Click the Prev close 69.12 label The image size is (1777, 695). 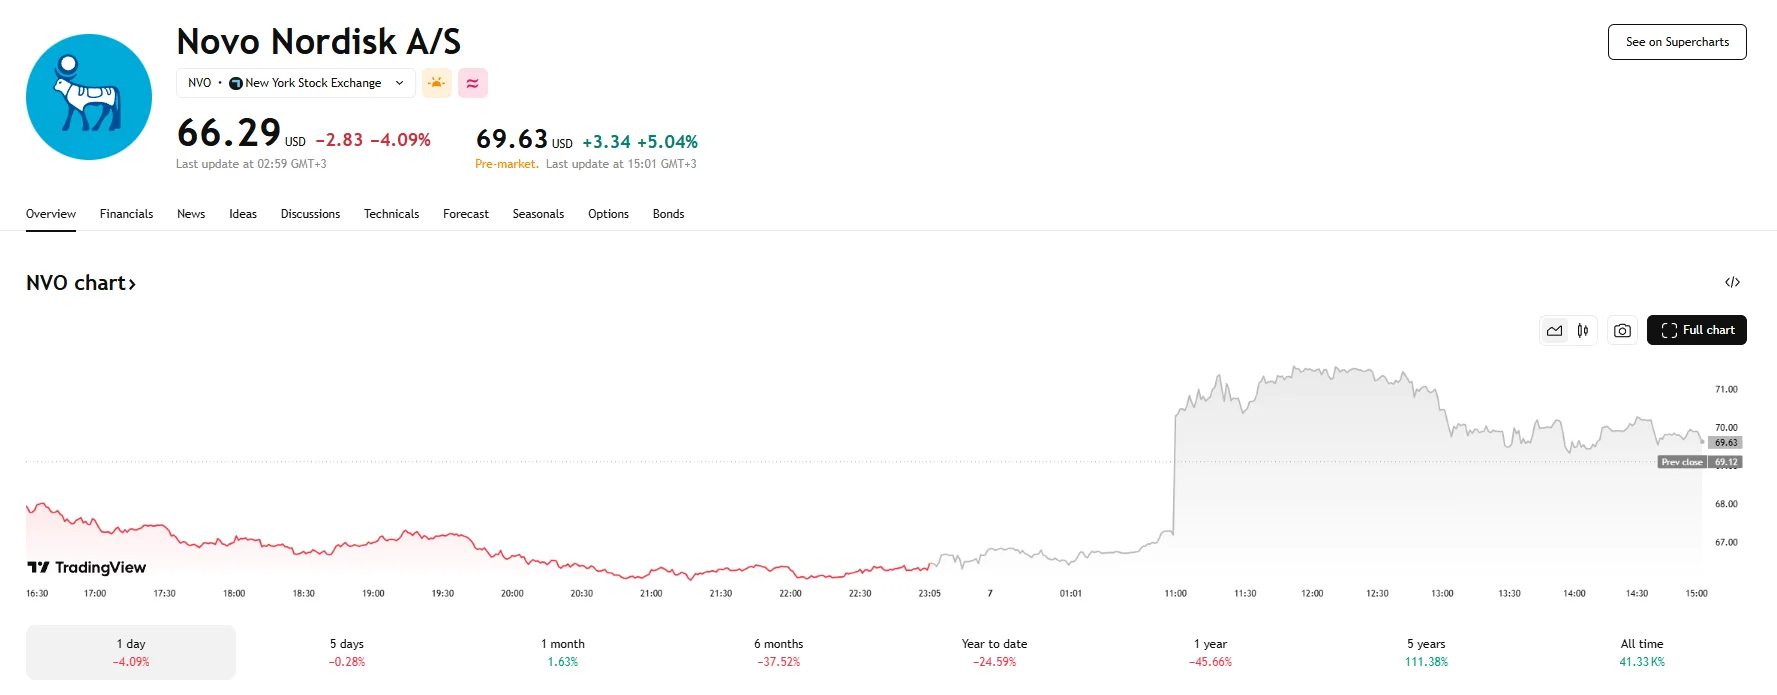pyautogui.click(x=1700, y=462)
